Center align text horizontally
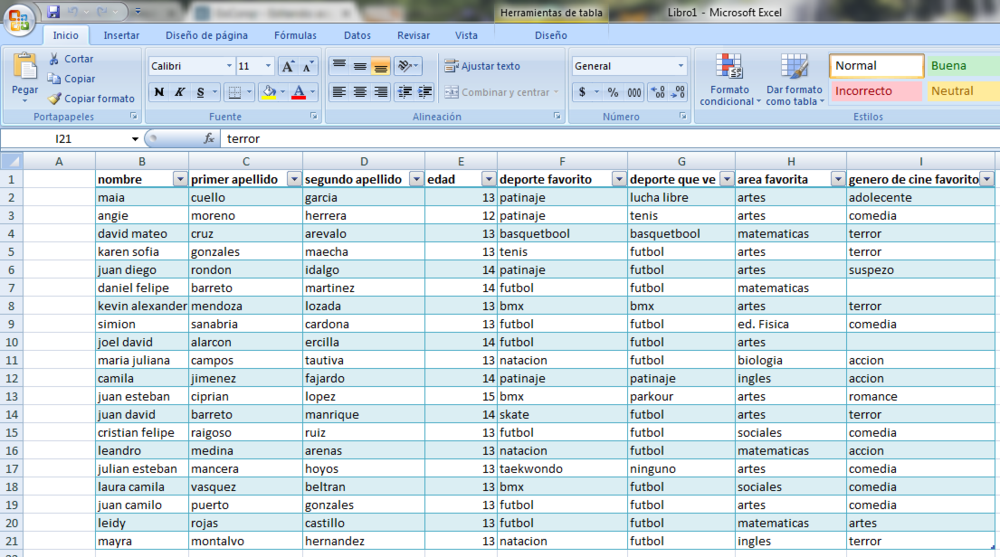This screenshot has width=1000, height=557. coord(360,92)
